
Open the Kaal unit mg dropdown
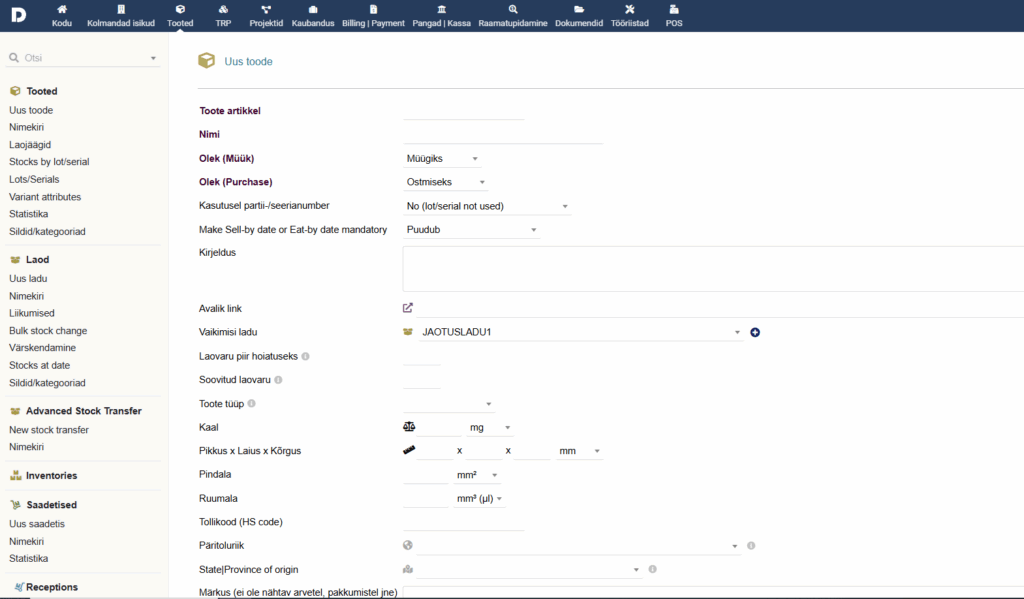pos(490,428)
